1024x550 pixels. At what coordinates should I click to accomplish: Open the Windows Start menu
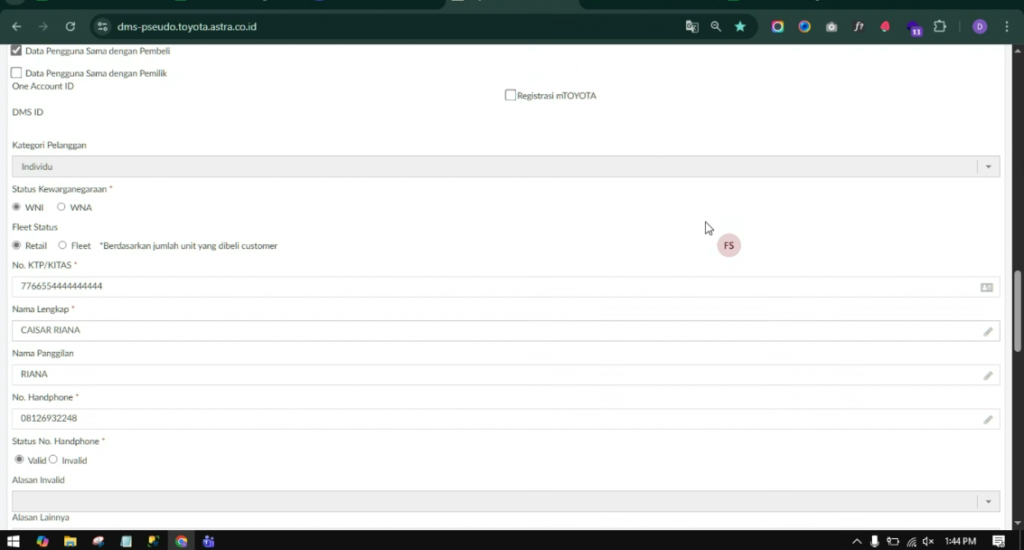click(x=14, y=541)
